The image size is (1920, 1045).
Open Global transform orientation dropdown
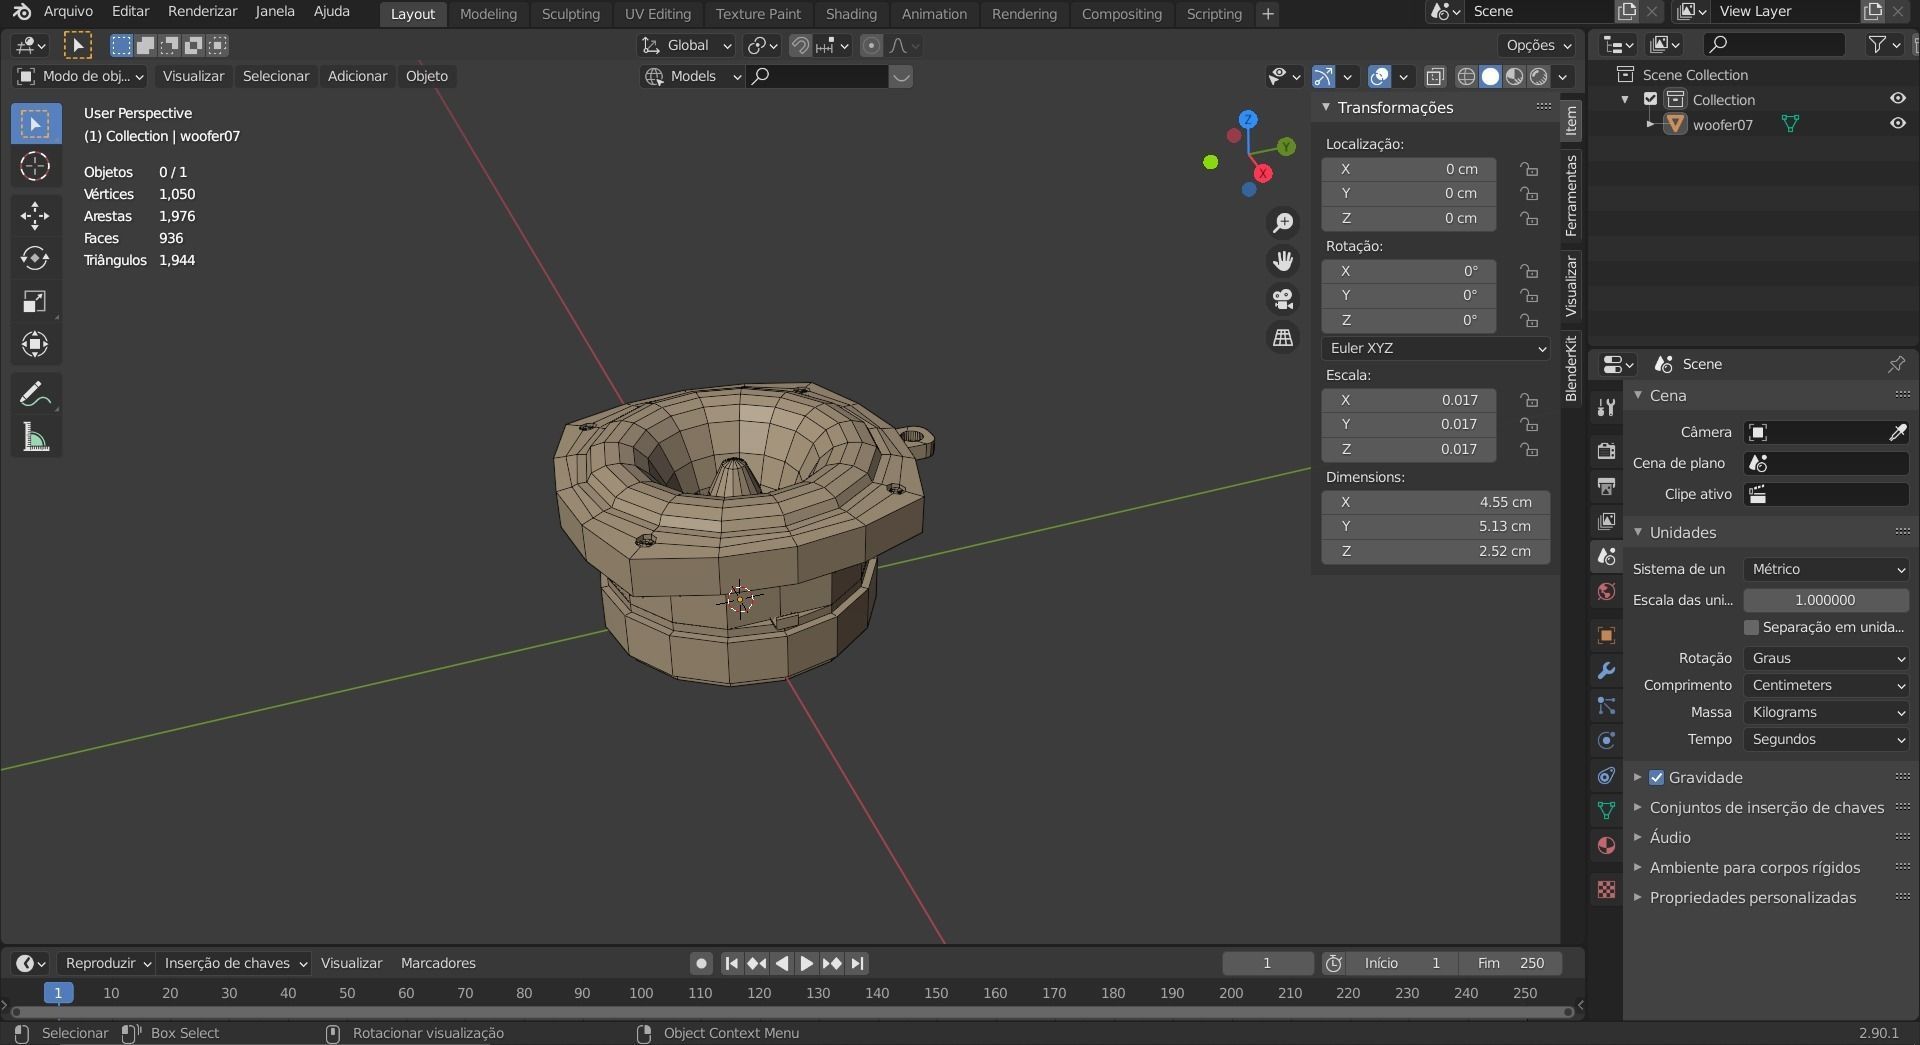coord(686,45)
